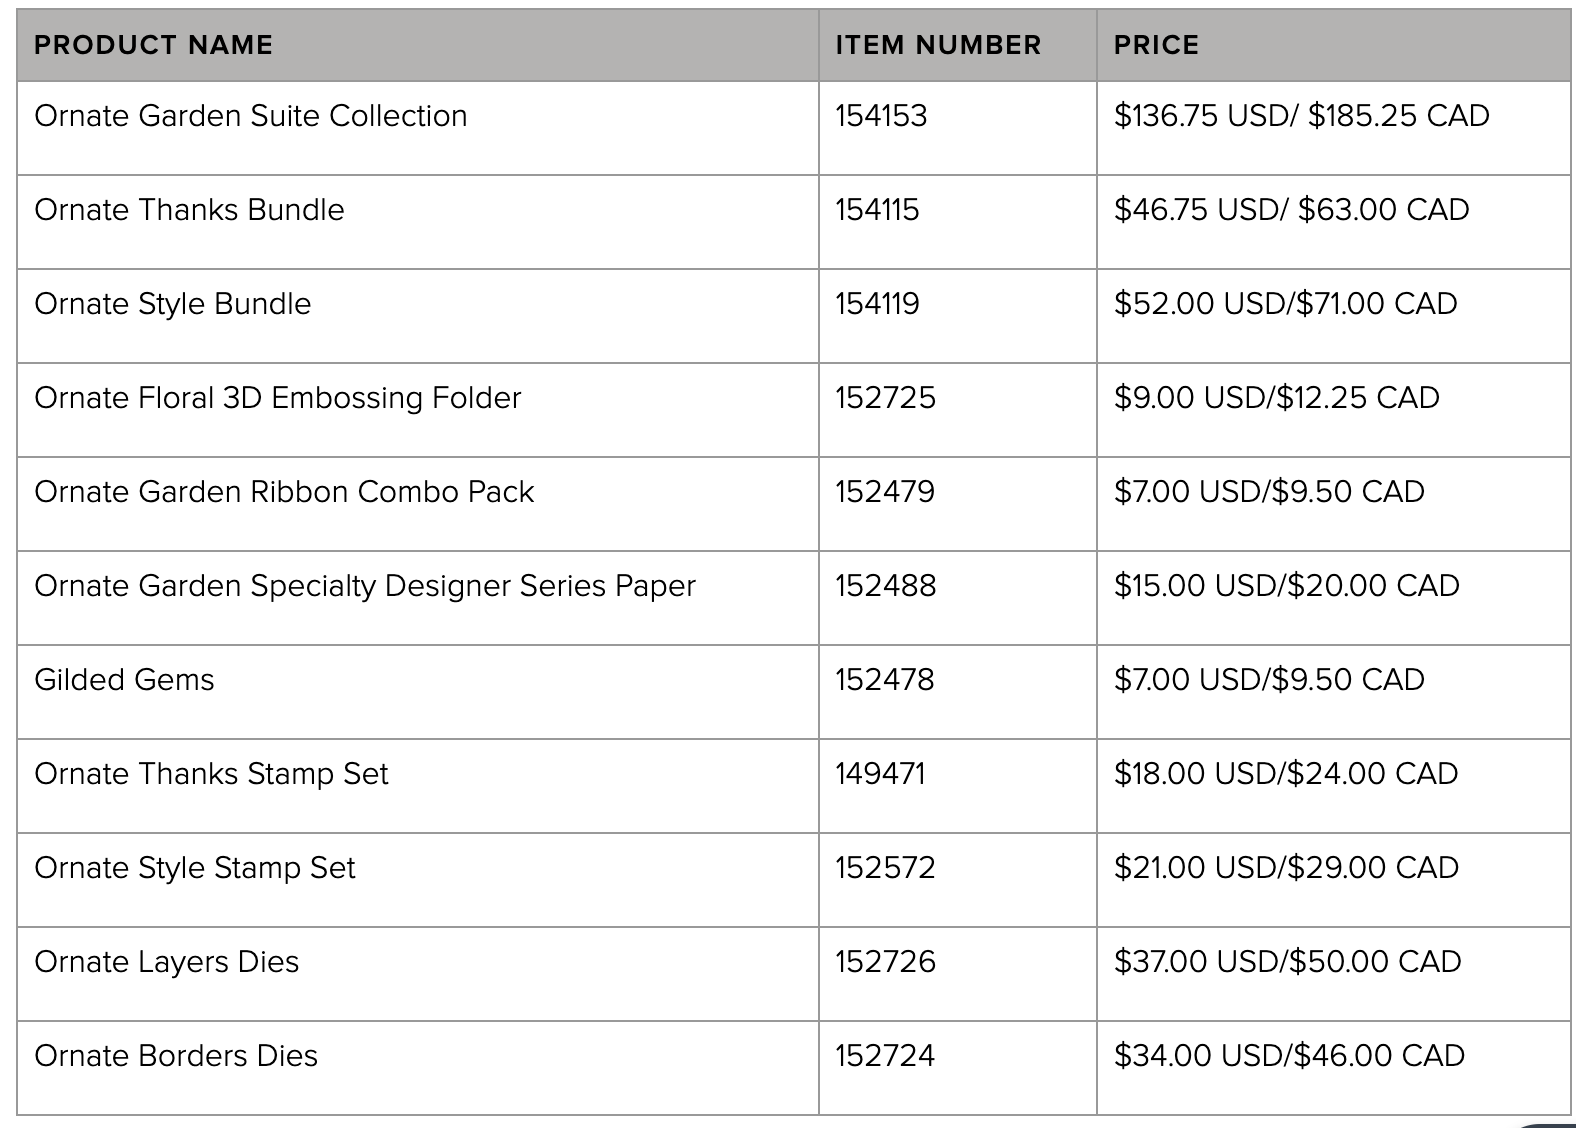Click item number 149471
The height and width of the screenshot is (1128, 1576).
point(880,774)
